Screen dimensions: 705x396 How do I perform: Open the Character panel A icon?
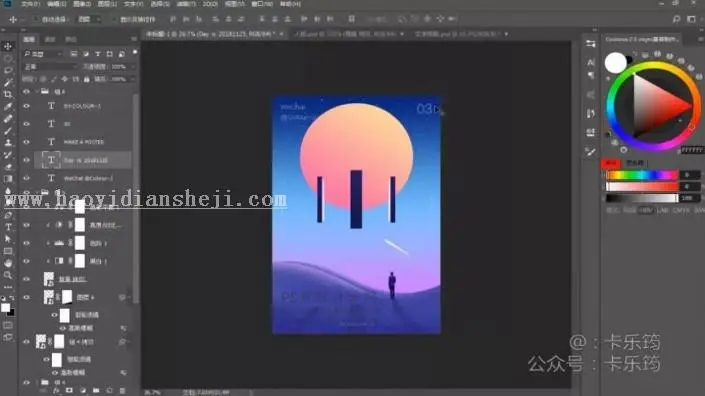coord(591,62)
